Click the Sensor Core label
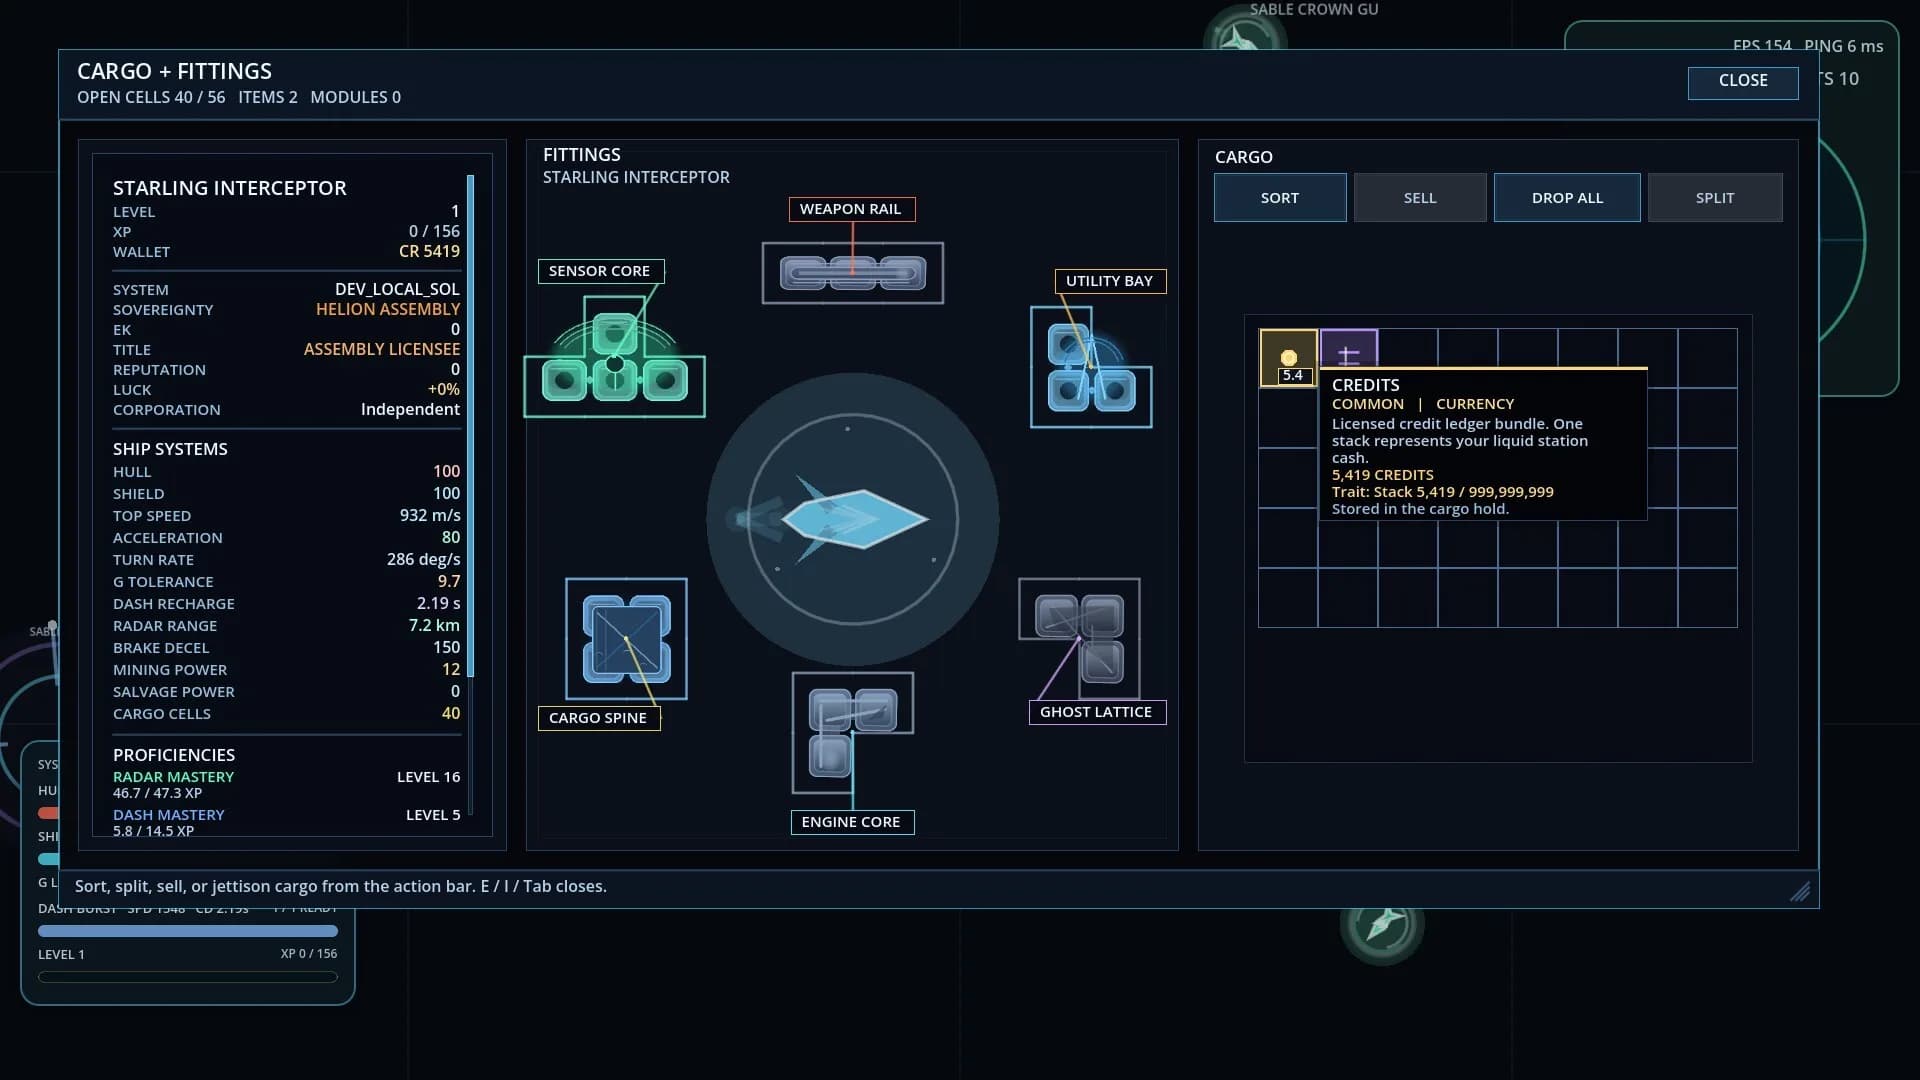The image size is (1920, 1080). 600,271
